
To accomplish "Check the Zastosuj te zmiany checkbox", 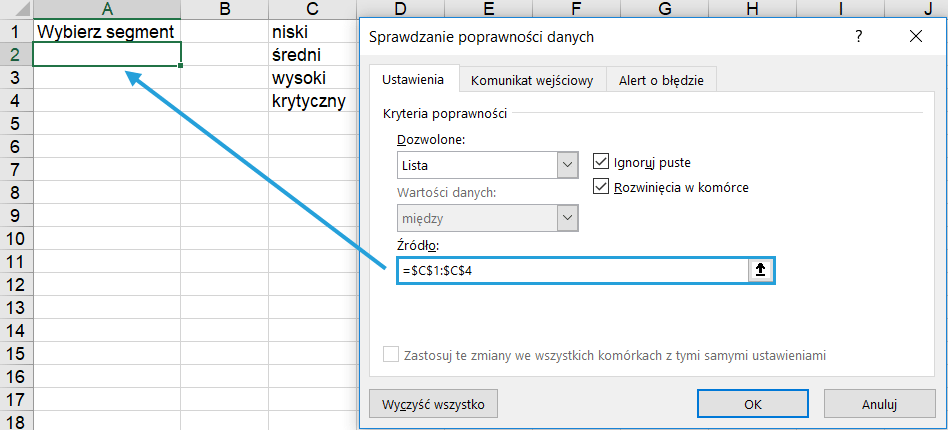I will click(x=392, y=355).
